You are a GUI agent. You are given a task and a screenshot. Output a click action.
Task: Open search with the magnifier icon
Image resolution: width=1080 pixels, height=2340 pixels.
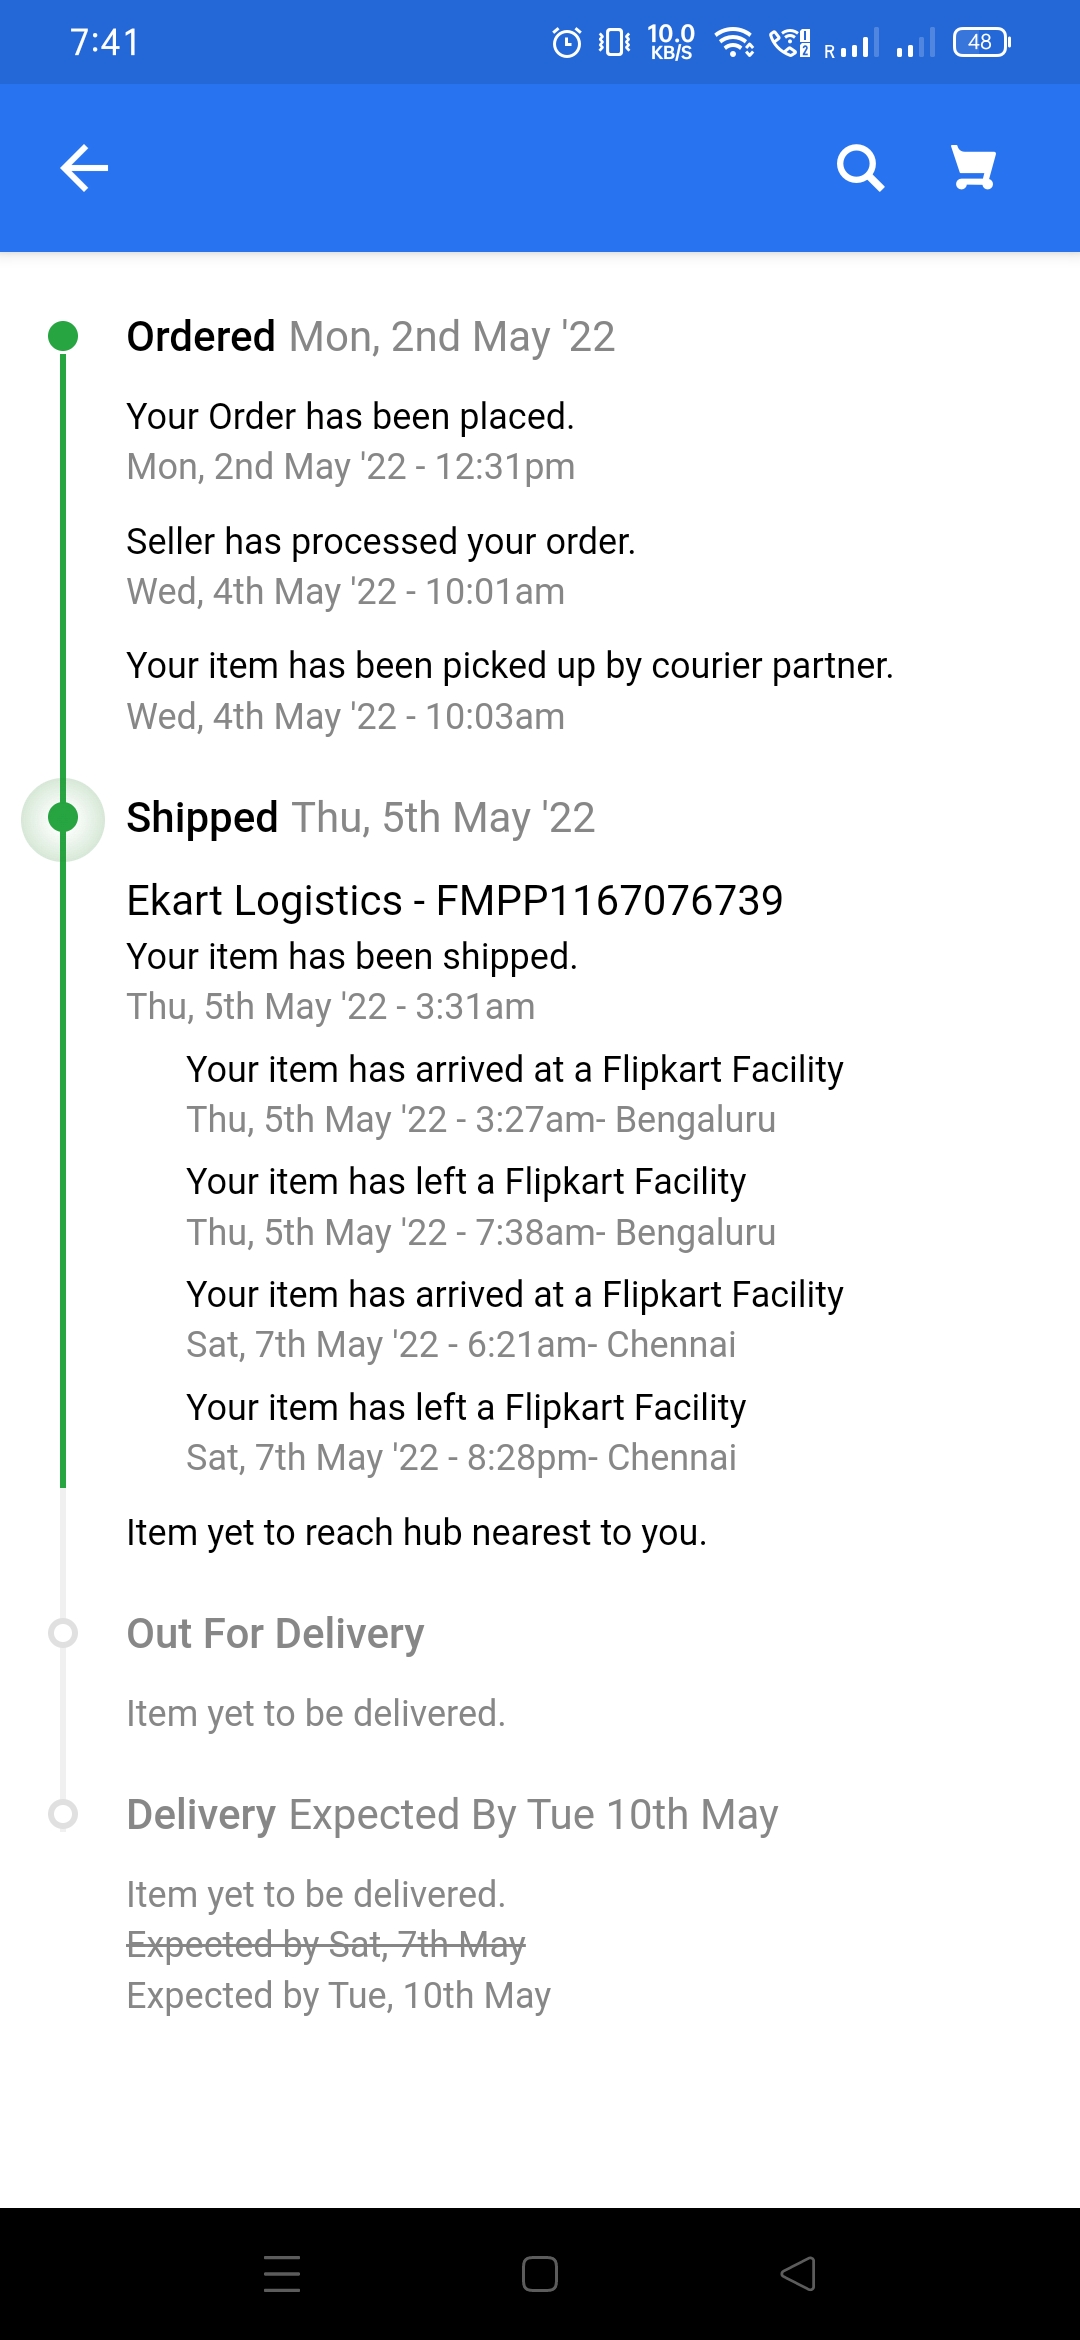point(860,168)
